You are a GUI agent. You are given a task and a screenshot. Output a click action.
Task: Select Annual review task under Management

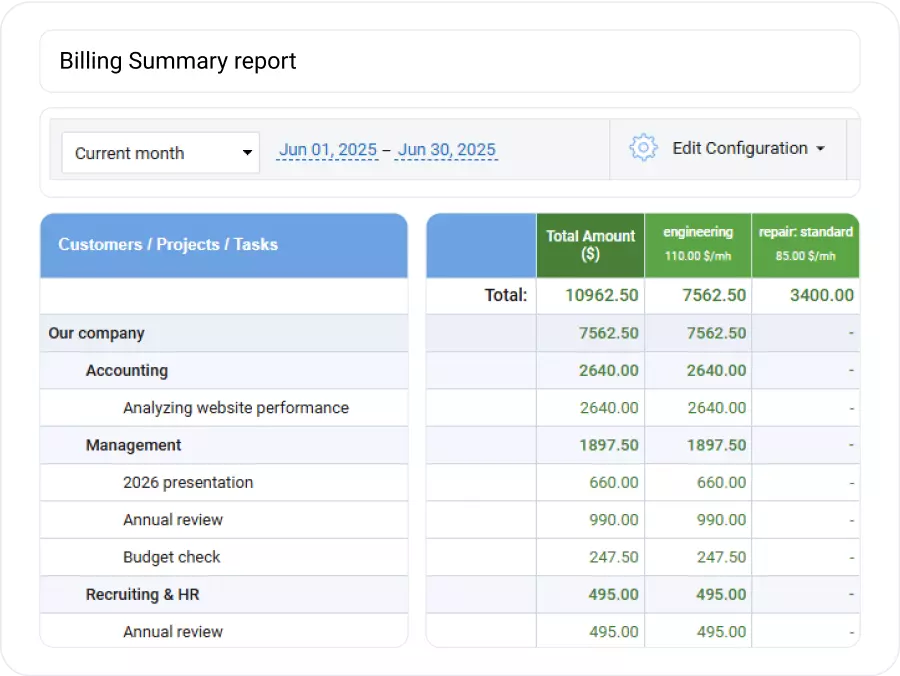pyautogui.click(x=224, y=520)
